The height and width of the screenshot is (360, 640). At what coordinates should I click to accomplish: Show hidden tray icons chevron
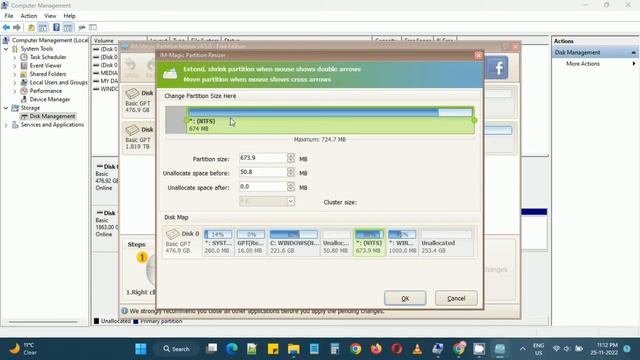coord(522,349)
